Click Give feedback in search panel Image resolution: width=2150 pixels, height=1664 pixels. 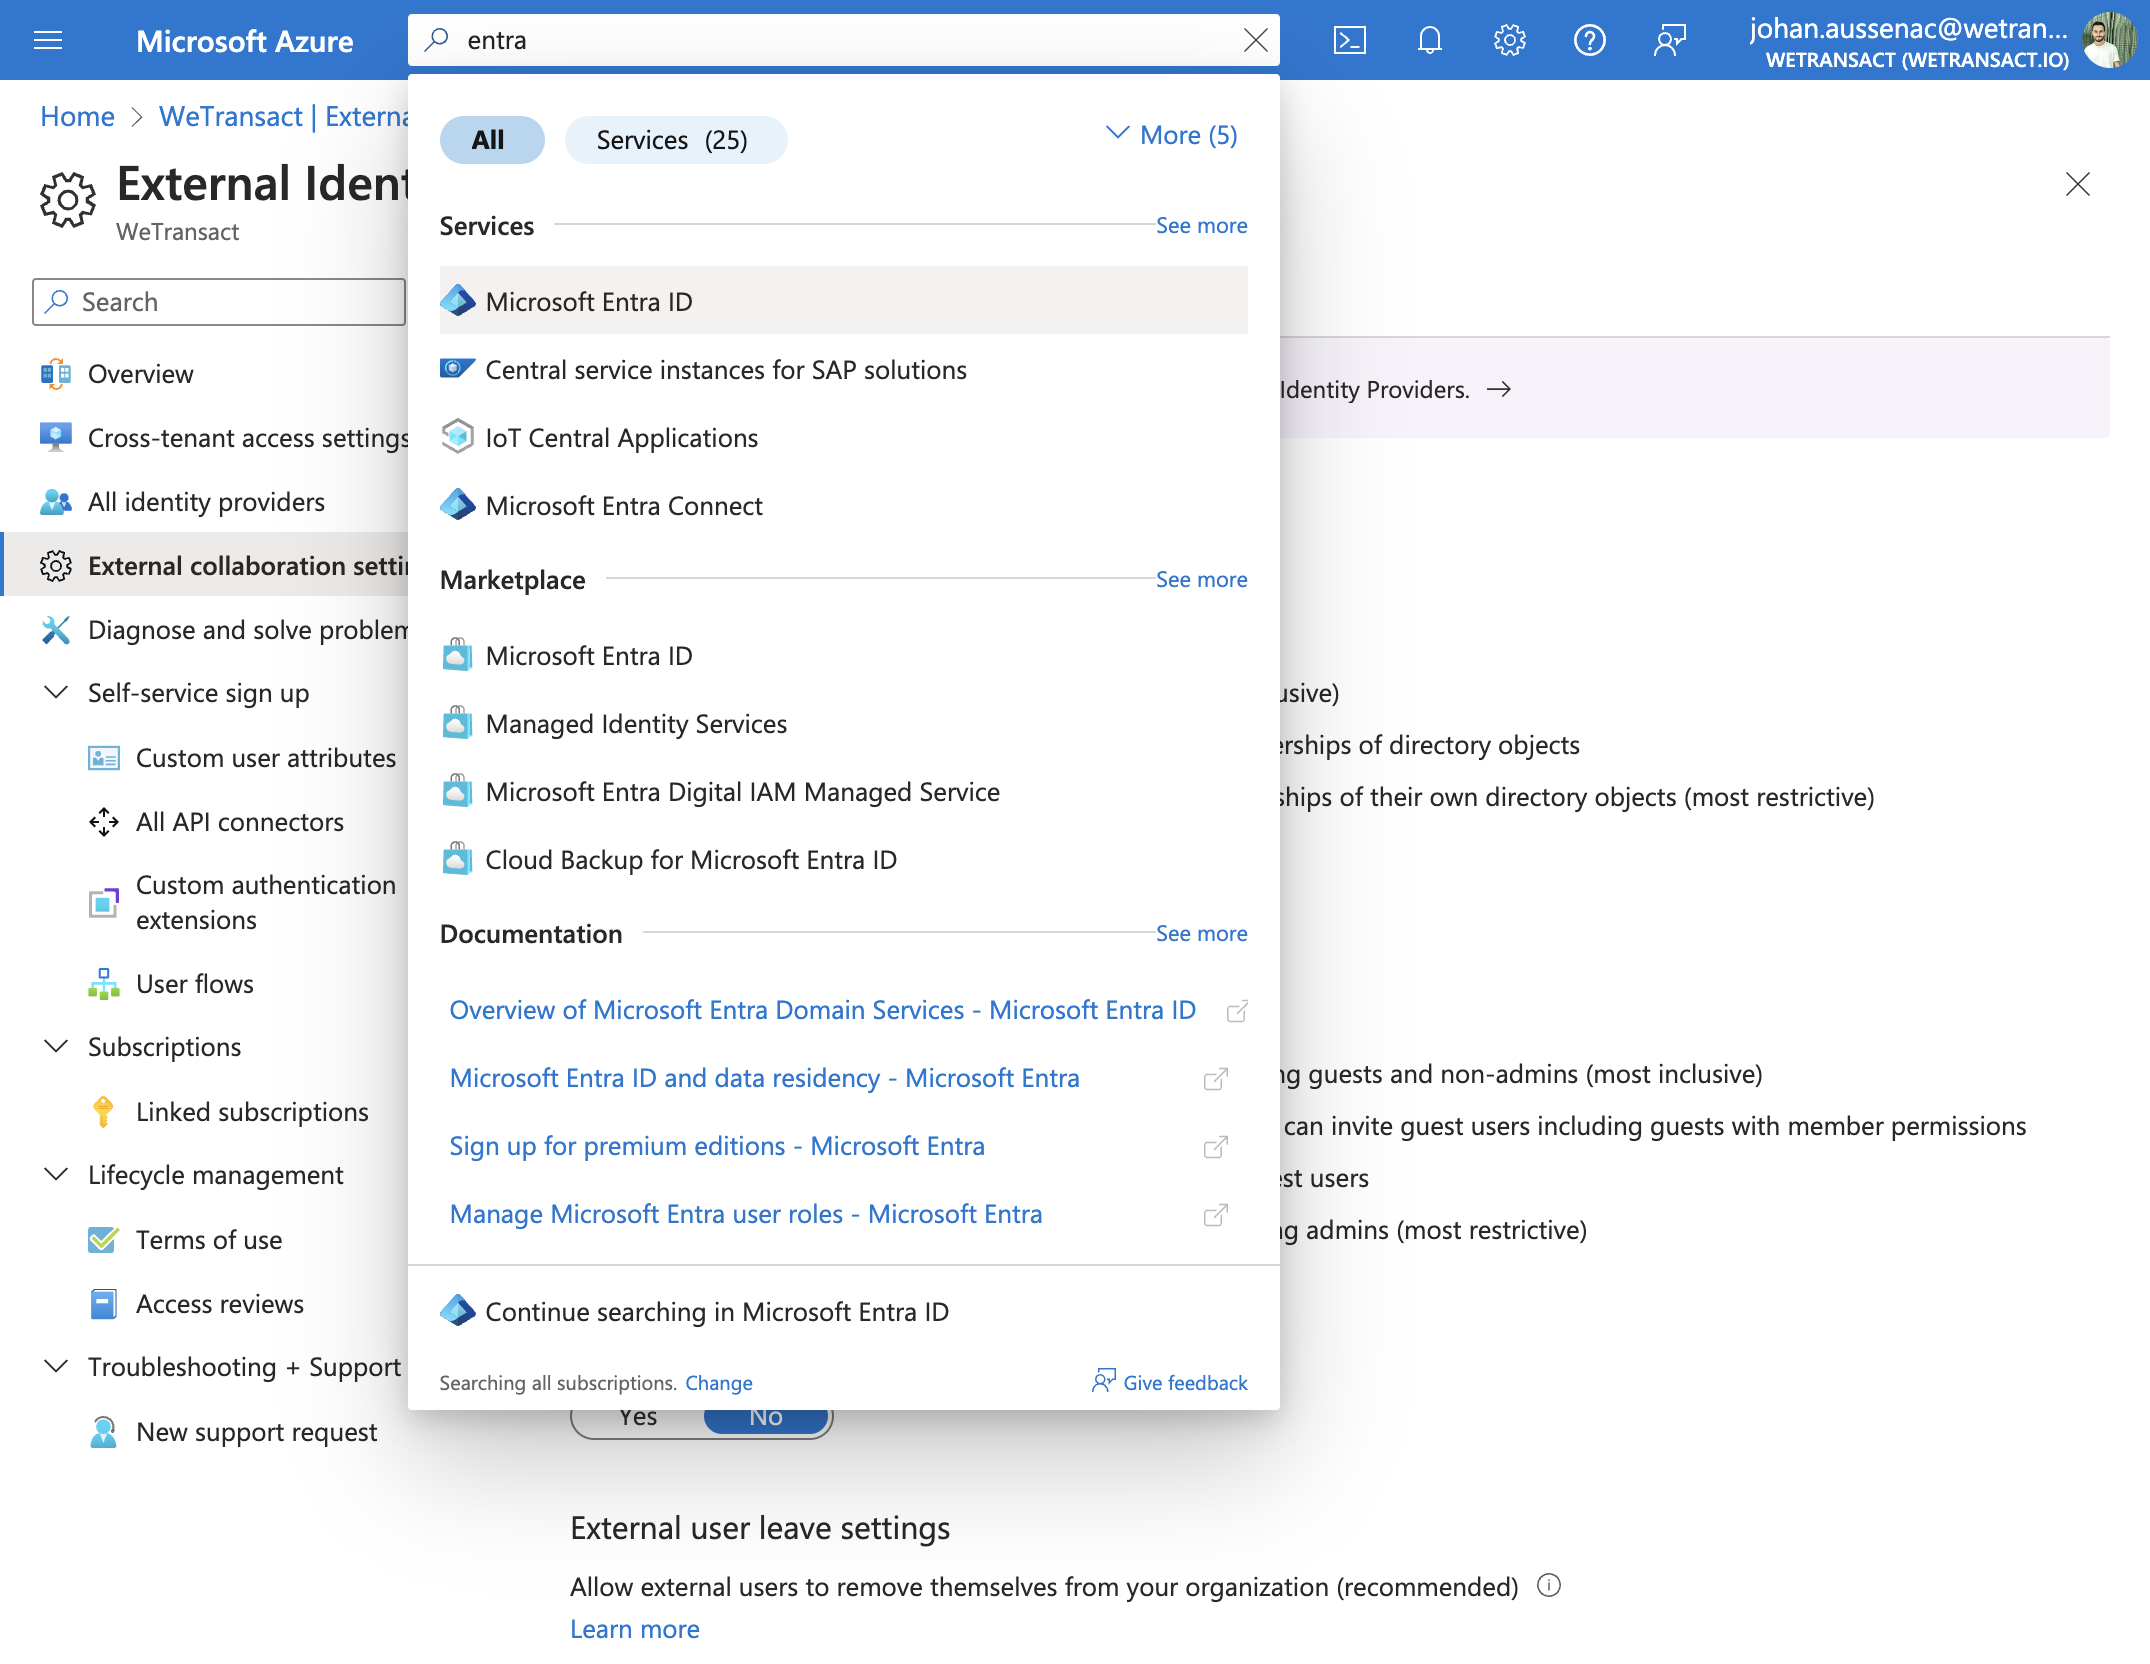1169,1382
